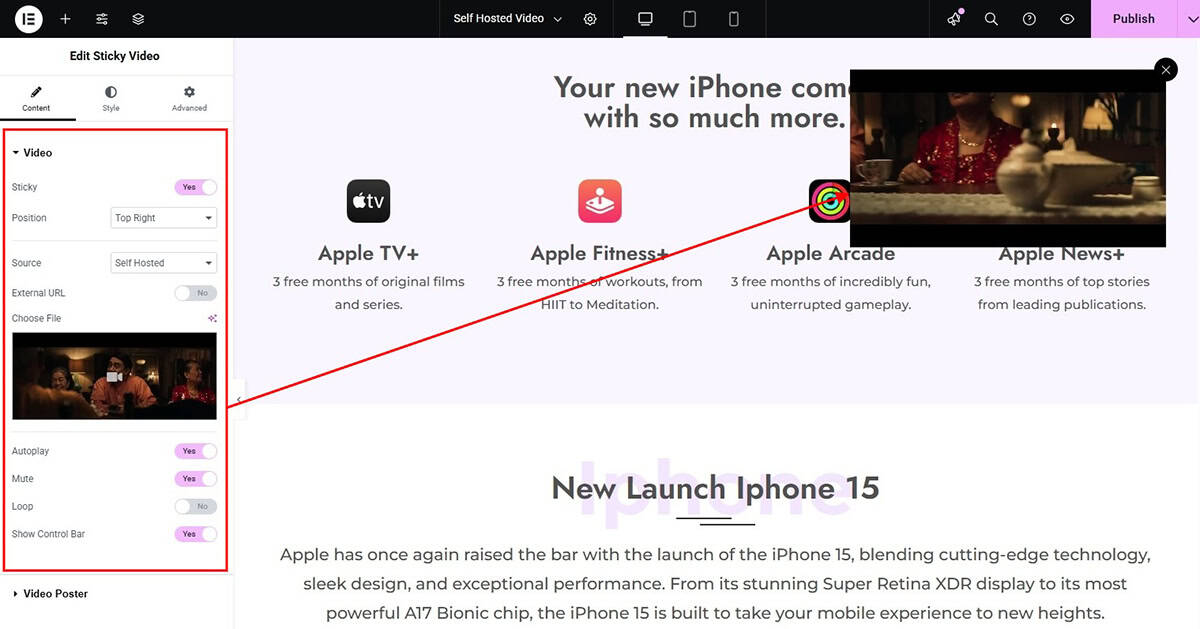
Task: Open site settings sliders icon
Action: tap(102, 19)
